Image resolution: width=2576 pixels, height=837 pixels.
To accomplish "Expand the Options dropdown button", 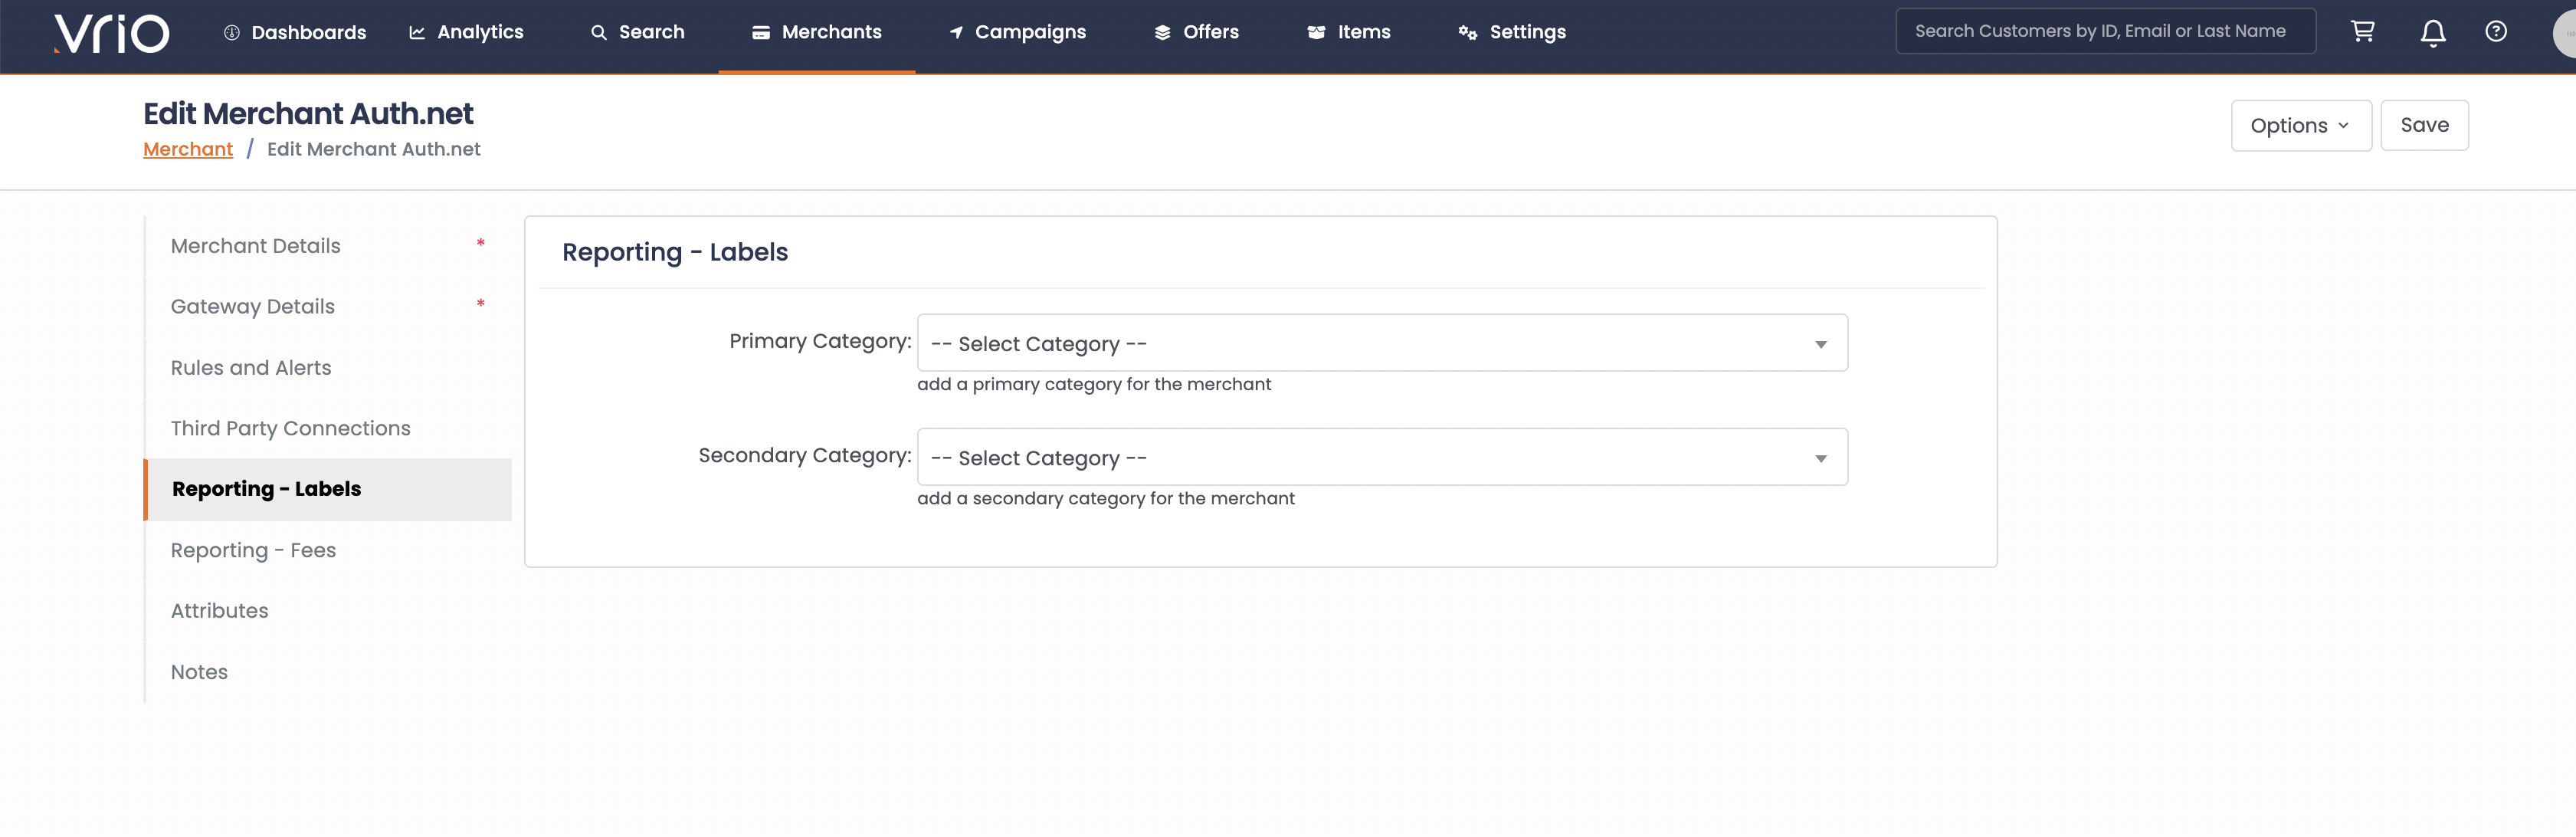I will [2300, 126].
